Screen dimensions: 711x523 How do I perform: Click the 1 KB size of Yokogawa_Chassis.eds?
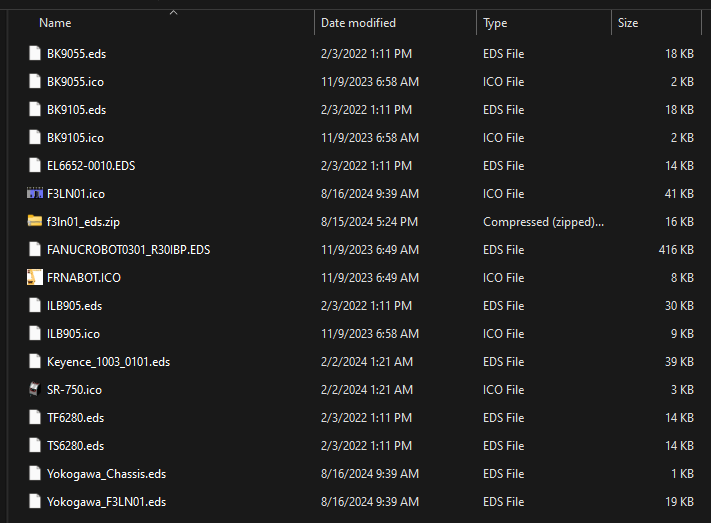click(x=682, y=474)
